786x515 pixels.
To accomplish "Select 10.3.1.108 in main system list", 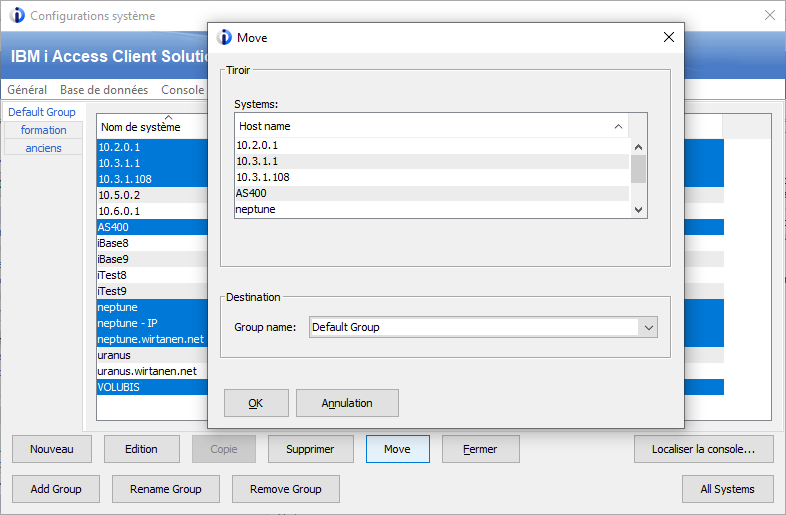I will [x=152, y=179].
